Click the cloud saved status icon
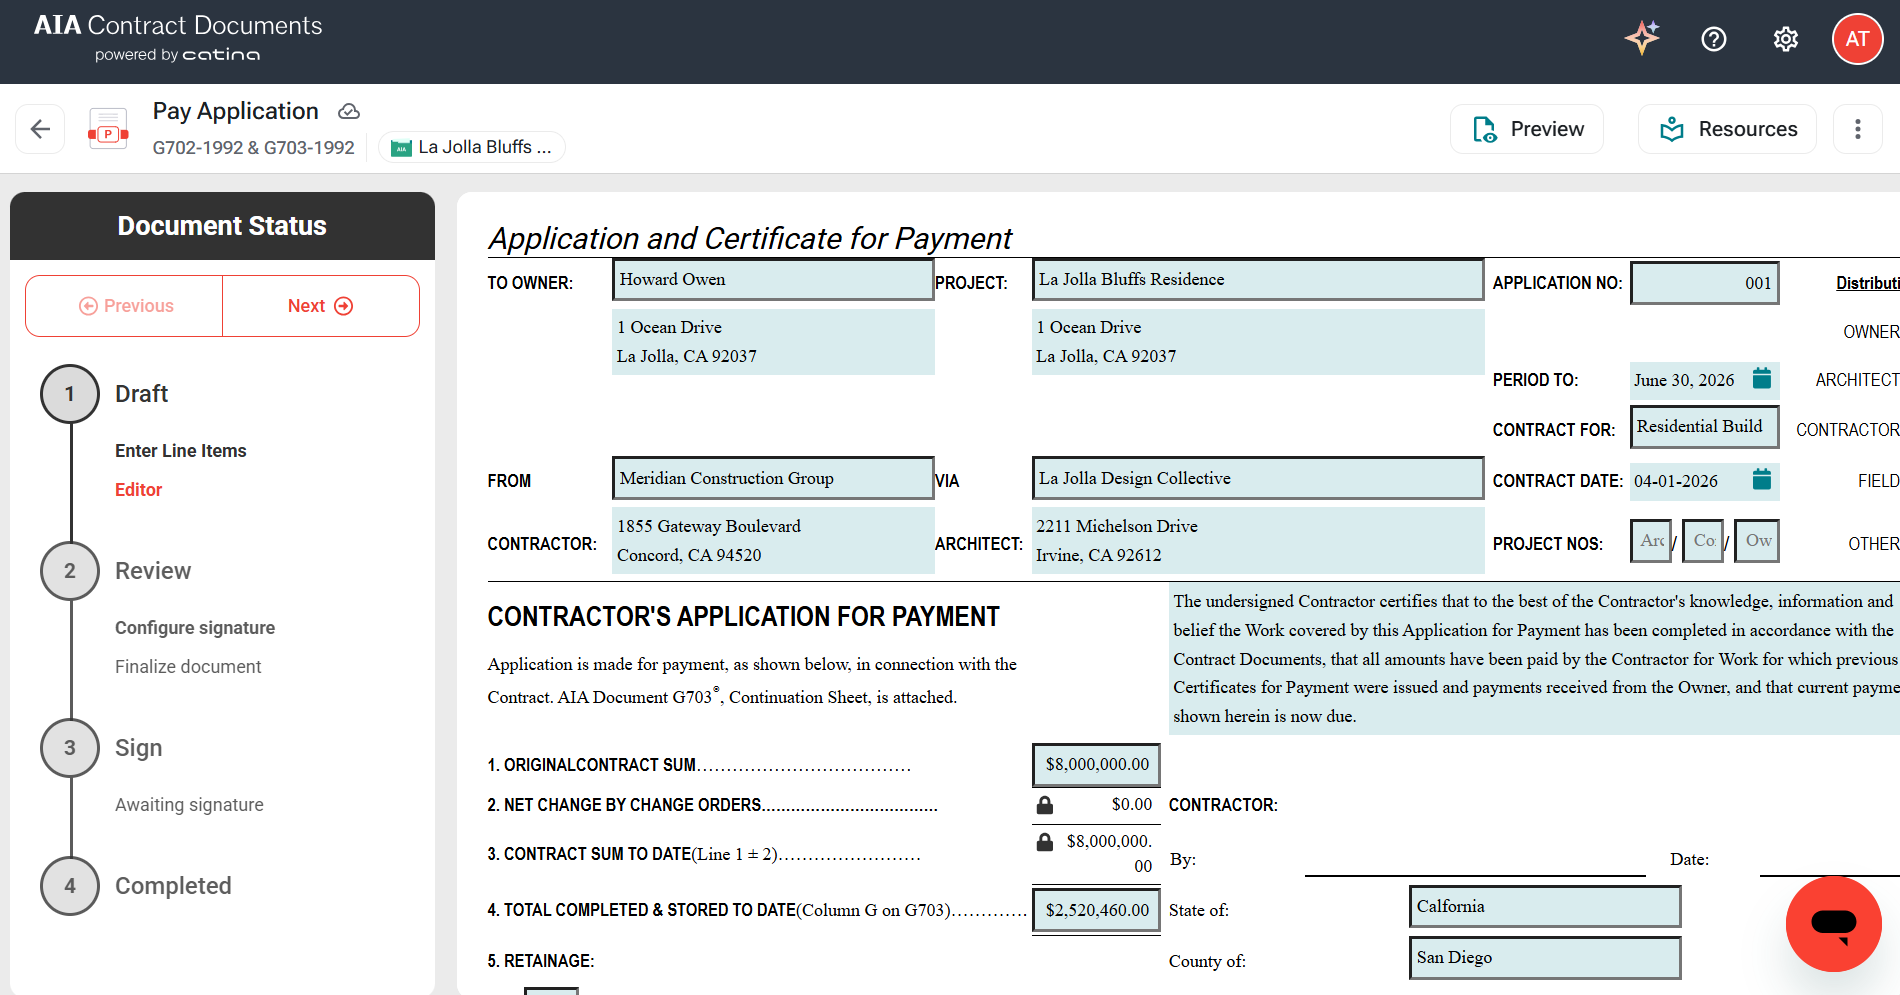 (x=349, y=111)
